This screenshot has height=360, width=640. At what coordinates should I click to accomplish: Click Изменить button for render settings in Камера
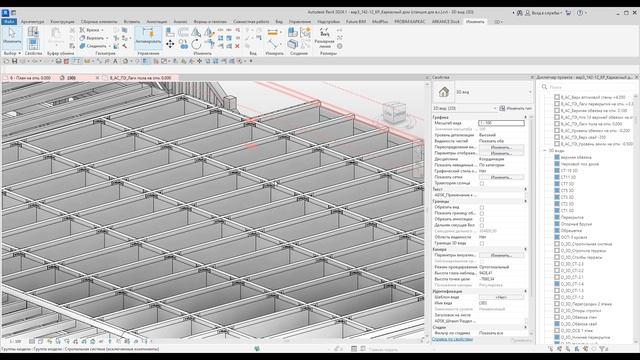(x=501, y=256)
